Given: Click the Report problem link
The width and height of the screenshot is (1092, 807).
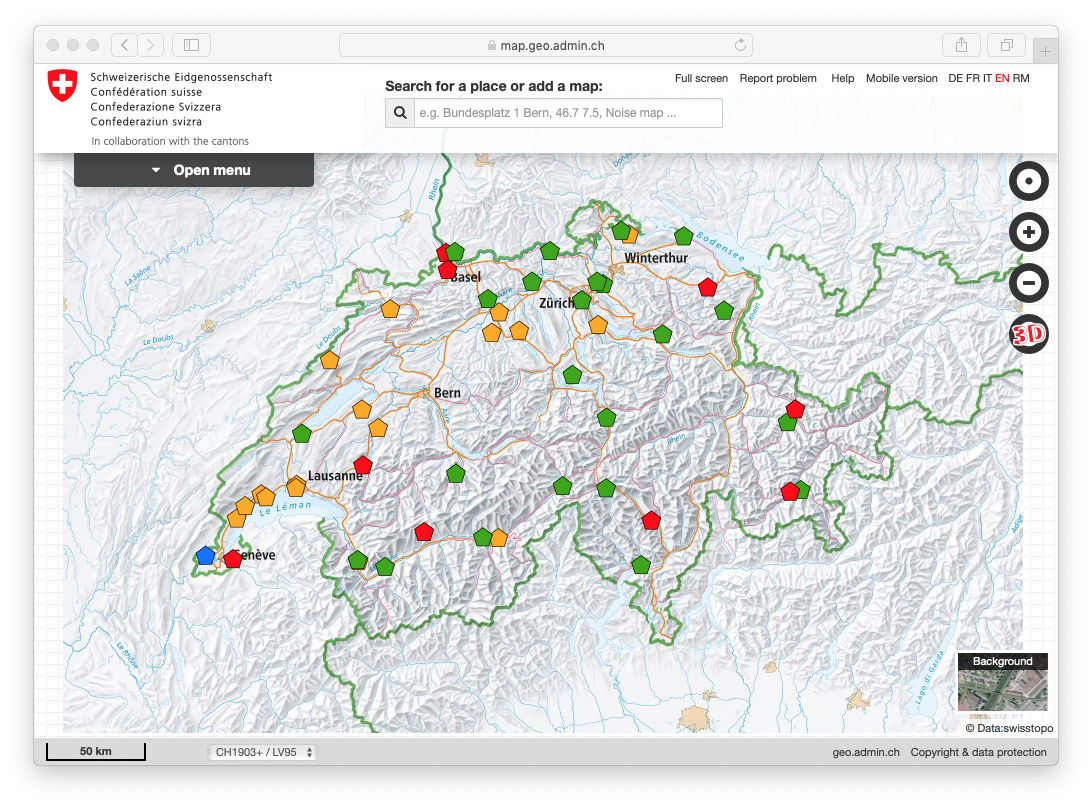Looking at the screenshot, I should (x=778, y=78).
